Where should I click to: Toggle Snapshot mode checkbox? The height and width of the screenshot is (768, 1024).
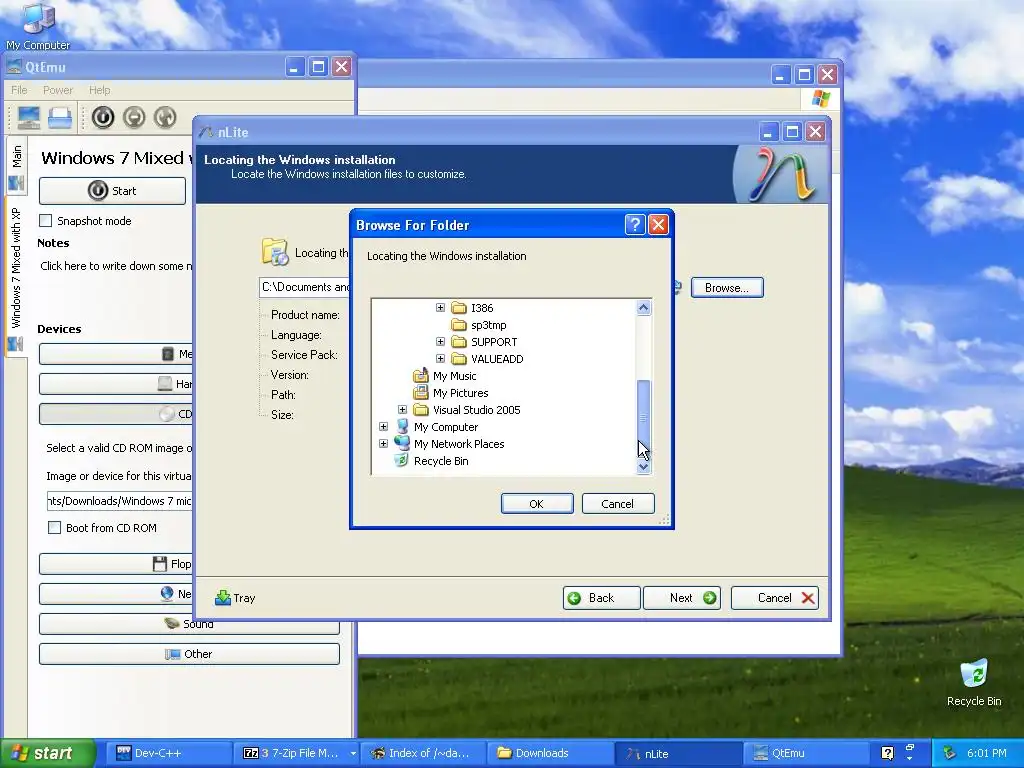tap(46, 221)
